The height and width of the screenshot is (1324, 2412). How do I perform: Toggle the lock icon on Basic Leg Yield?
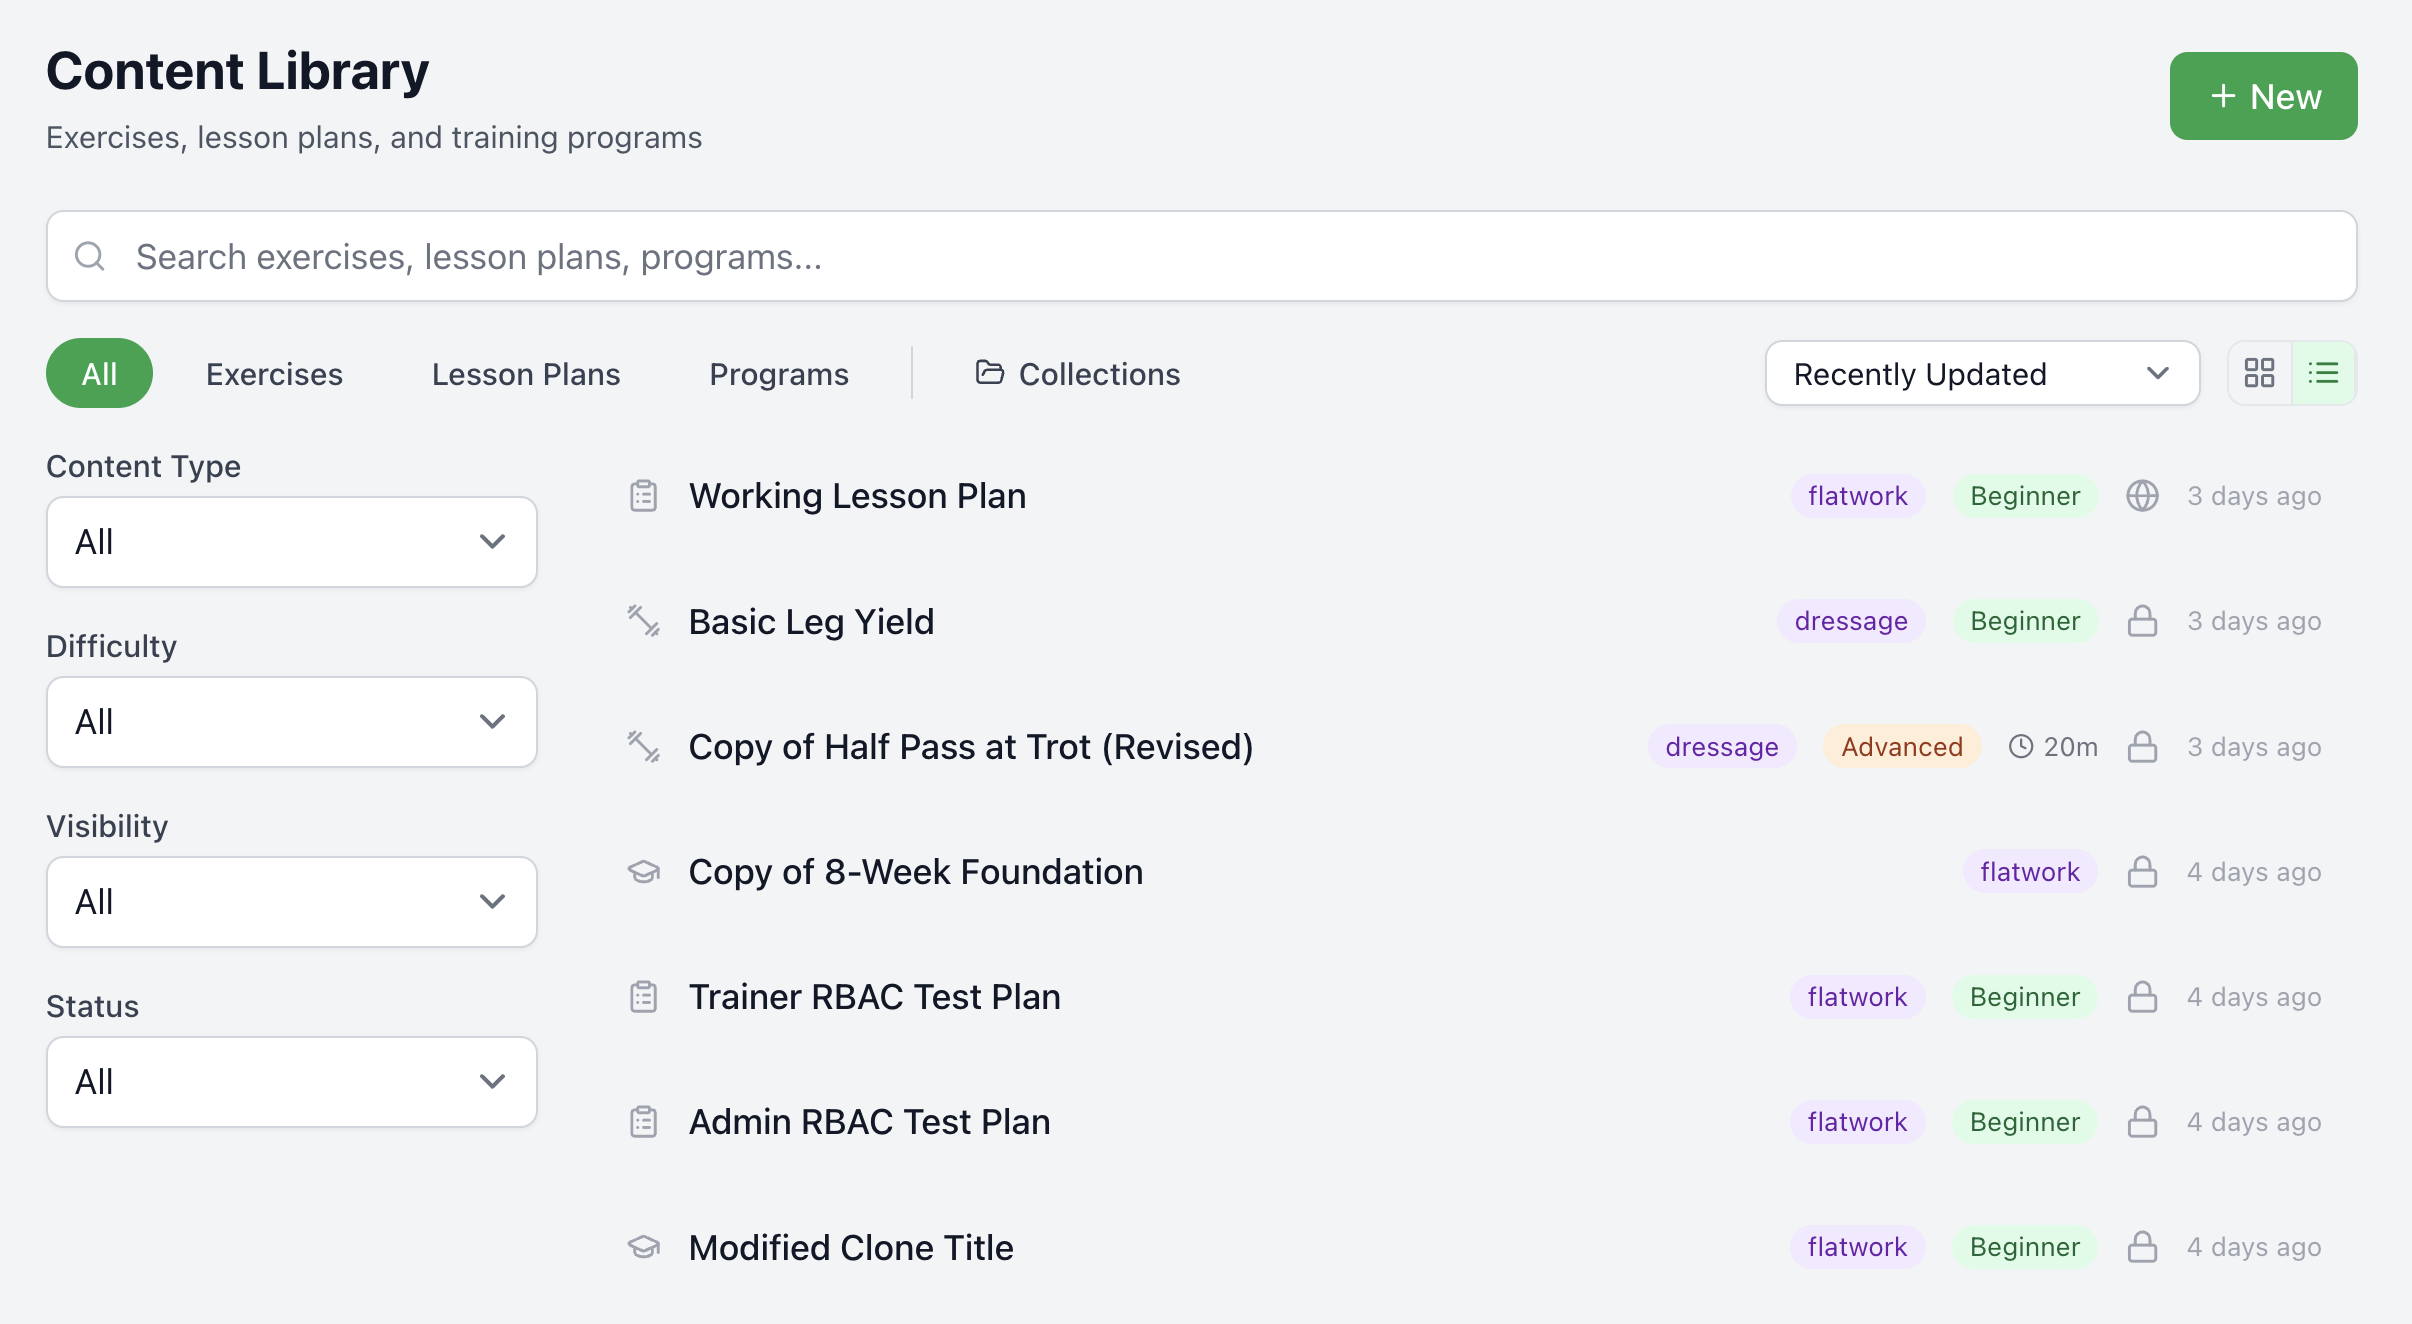click(2141, 621)
